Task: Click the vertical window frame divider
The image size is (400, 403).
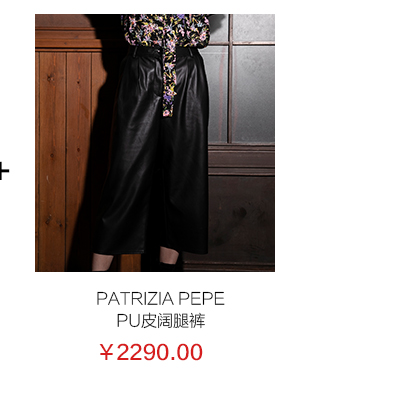Action: [x=230, y=78]
